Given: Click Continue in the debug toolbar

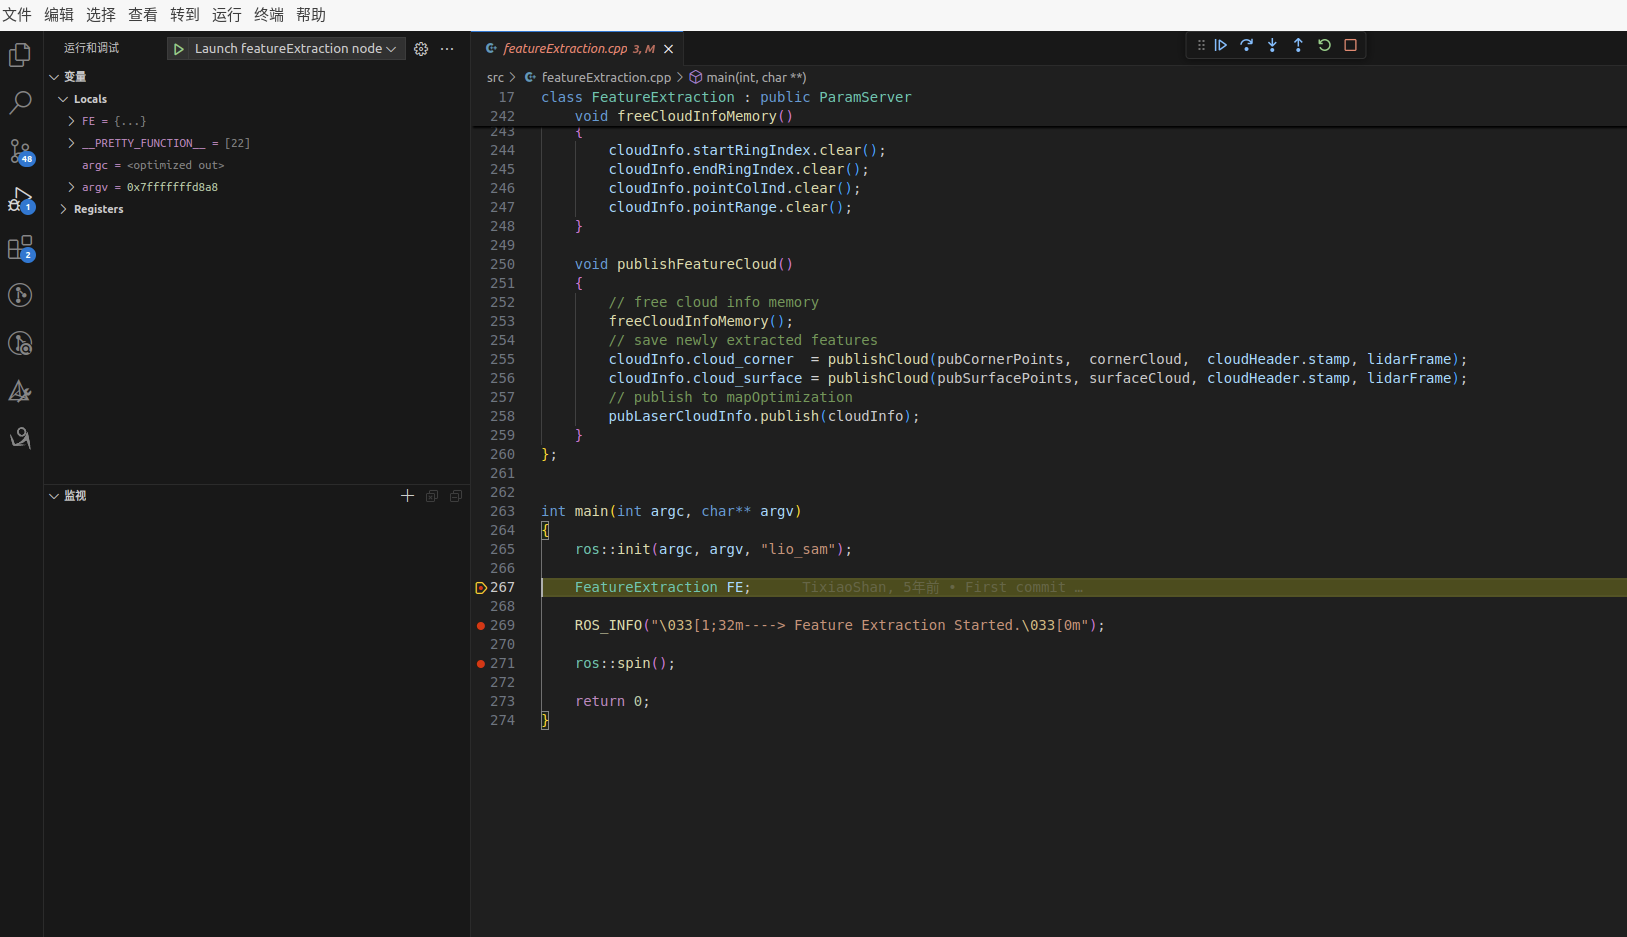Looking at the screenshot, I should pos(1221,45).
